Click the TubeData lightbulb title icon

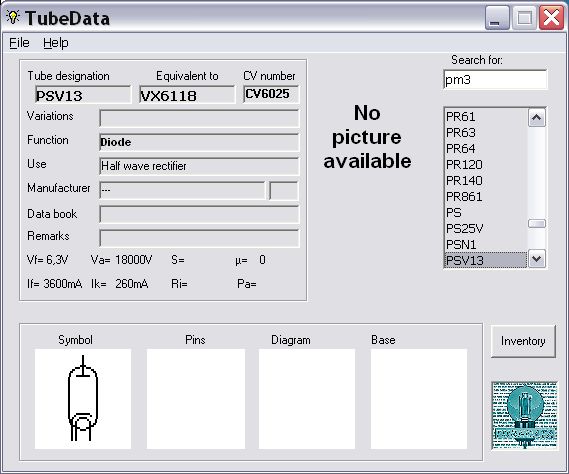pos(13,17)
